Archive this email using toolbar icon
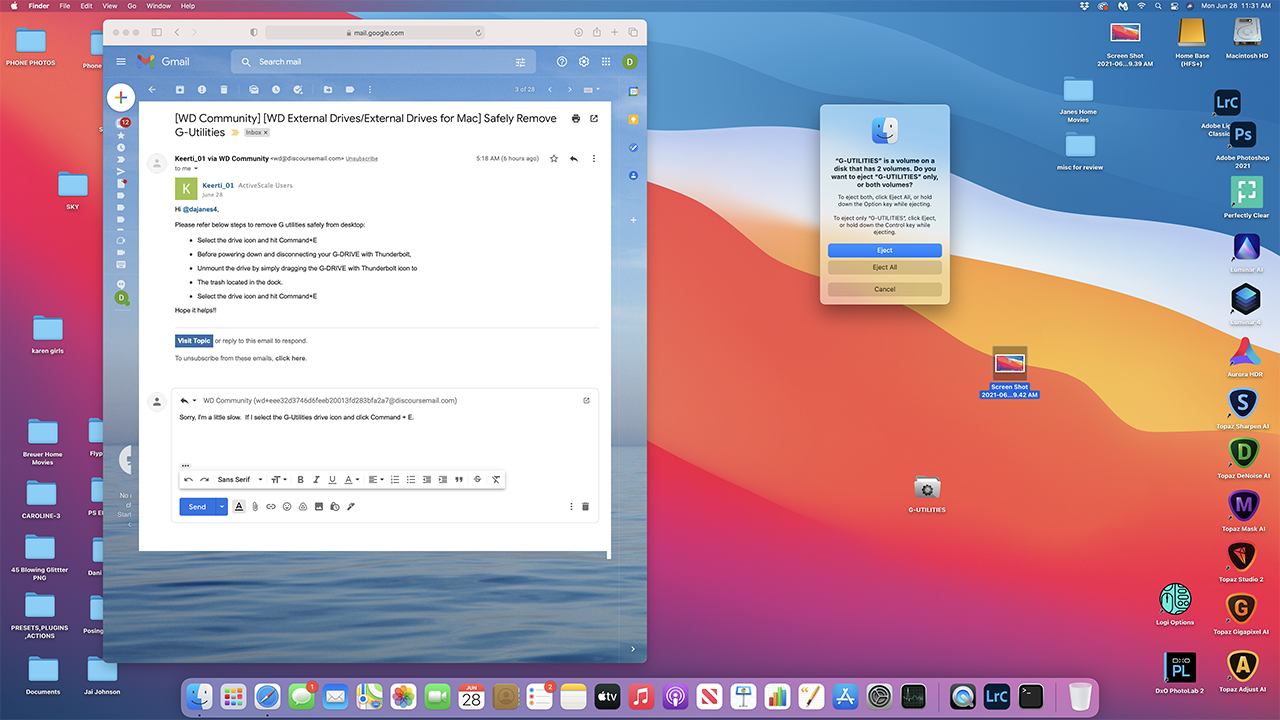Screen dimensions: 1280x720 point(180,90)
